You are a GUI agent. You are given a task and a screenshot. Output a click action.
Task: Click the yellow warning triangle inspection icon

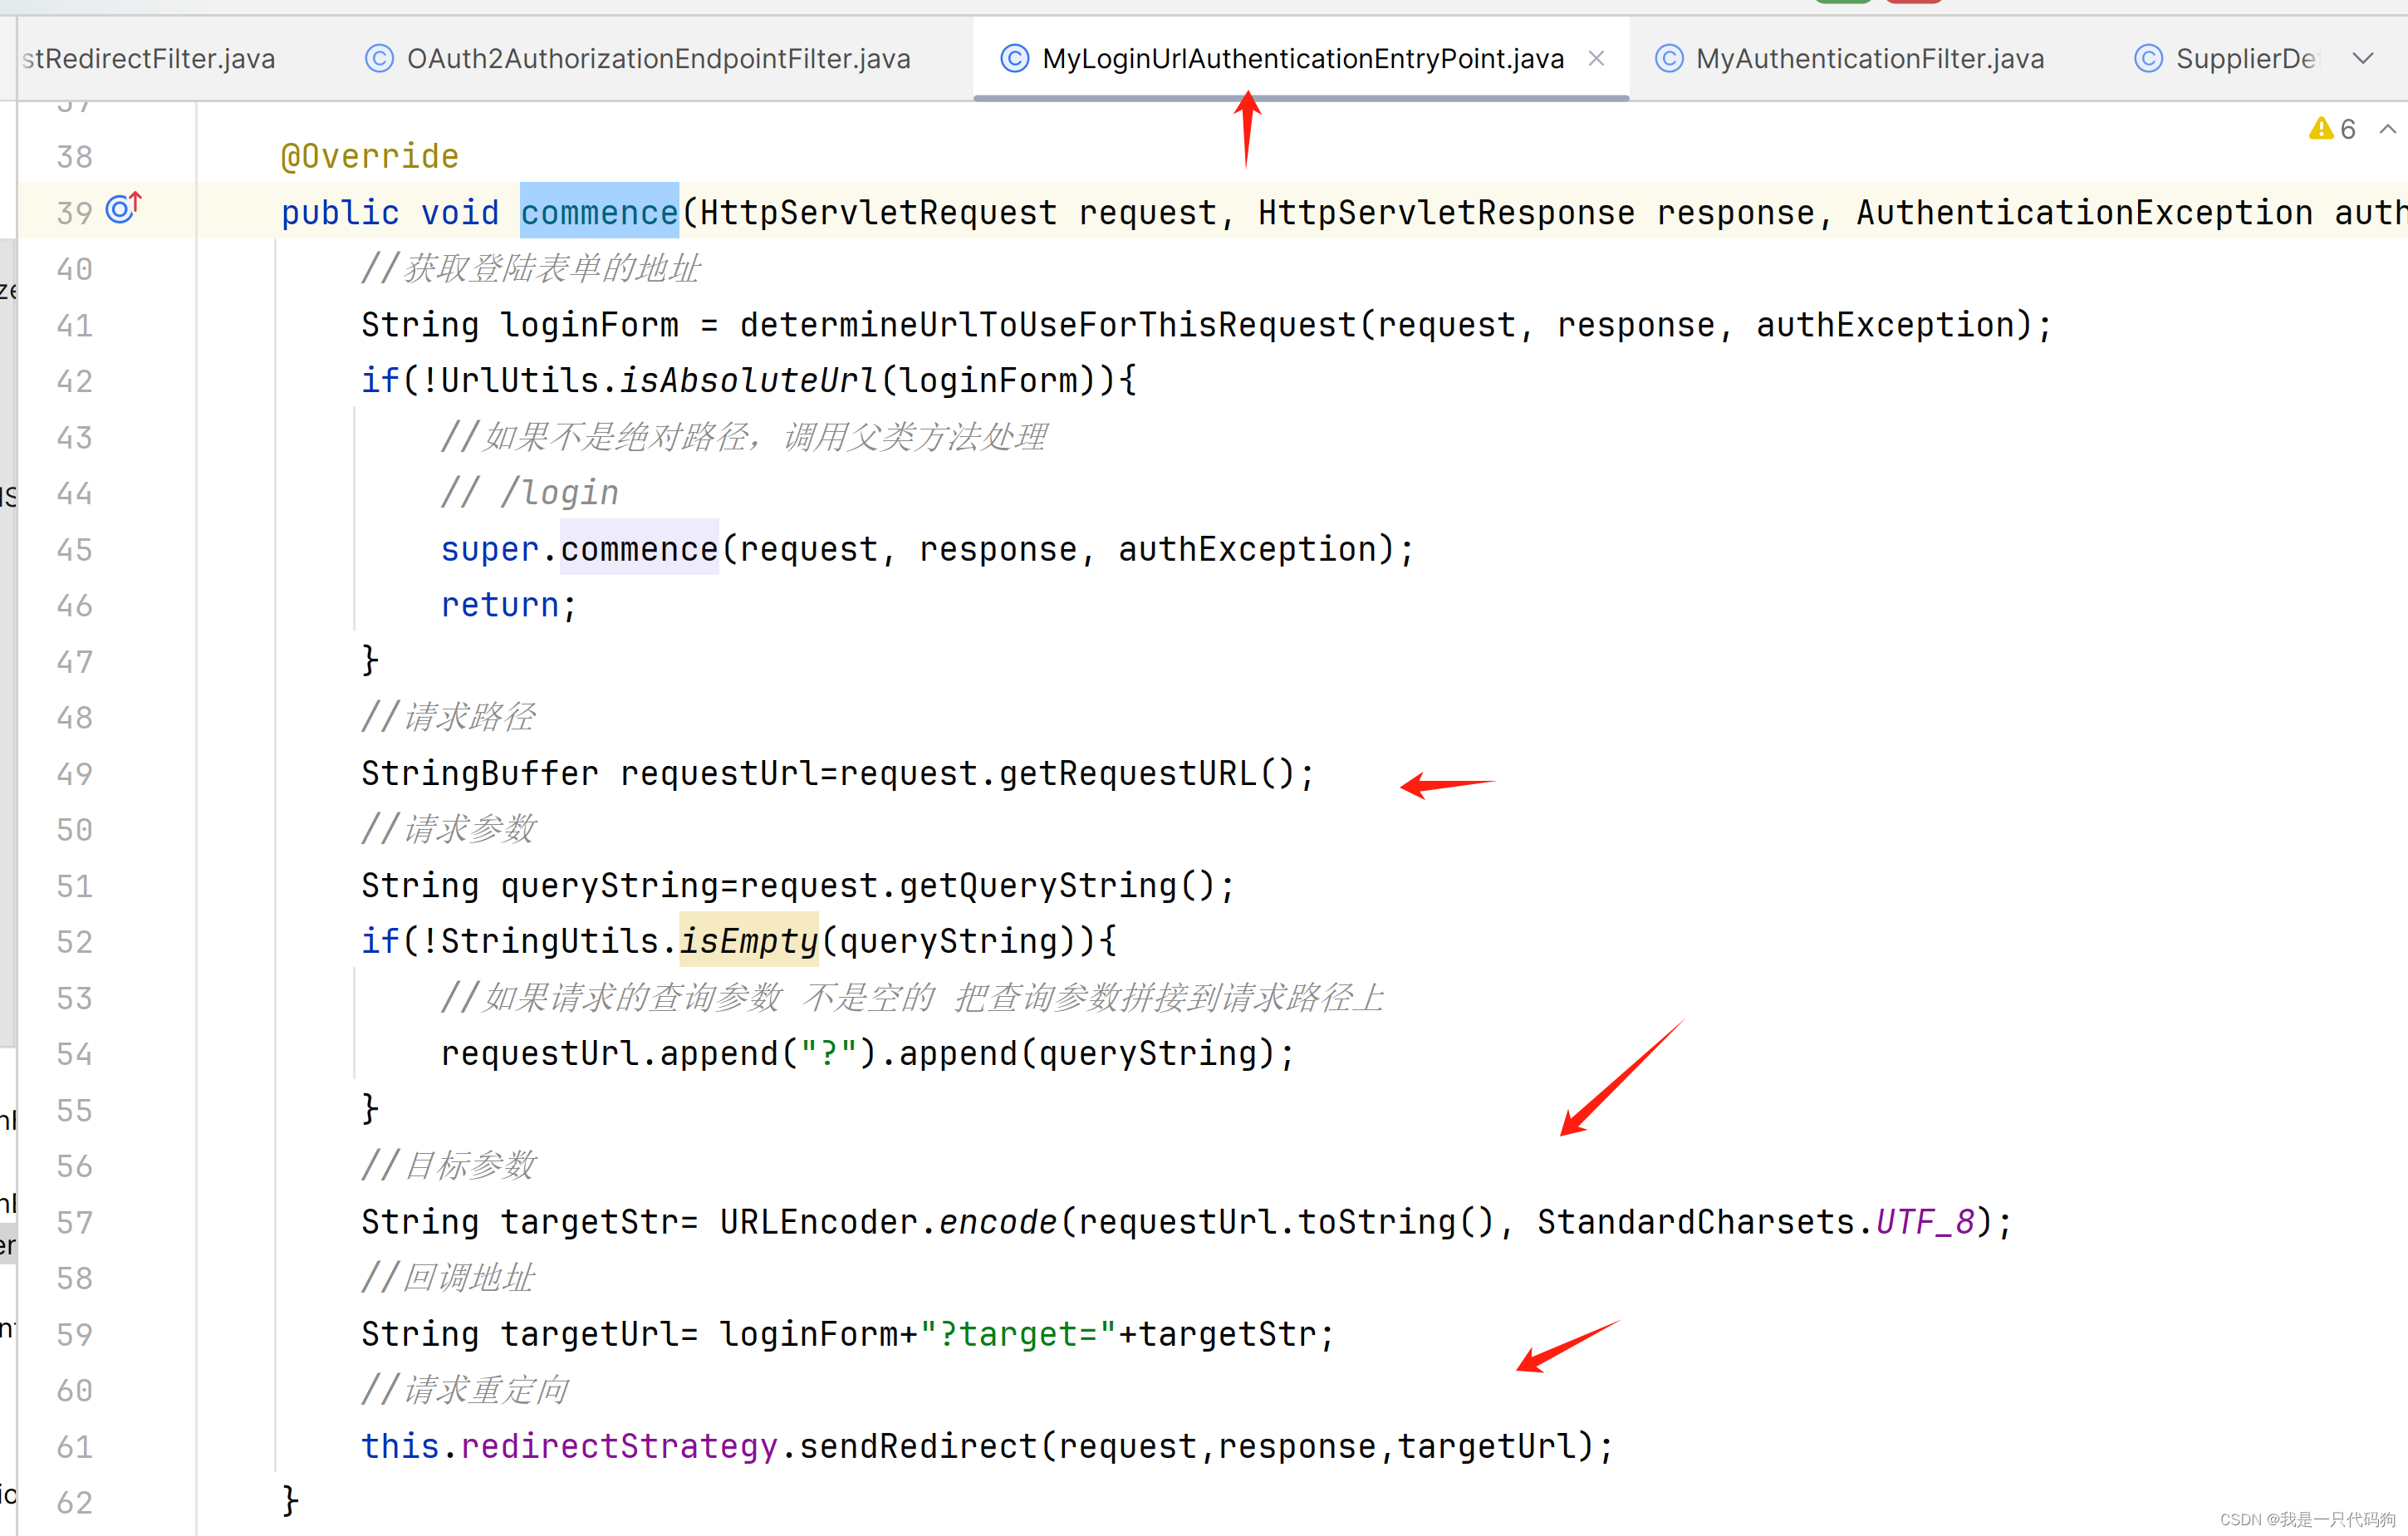(x=2320, y=129)
